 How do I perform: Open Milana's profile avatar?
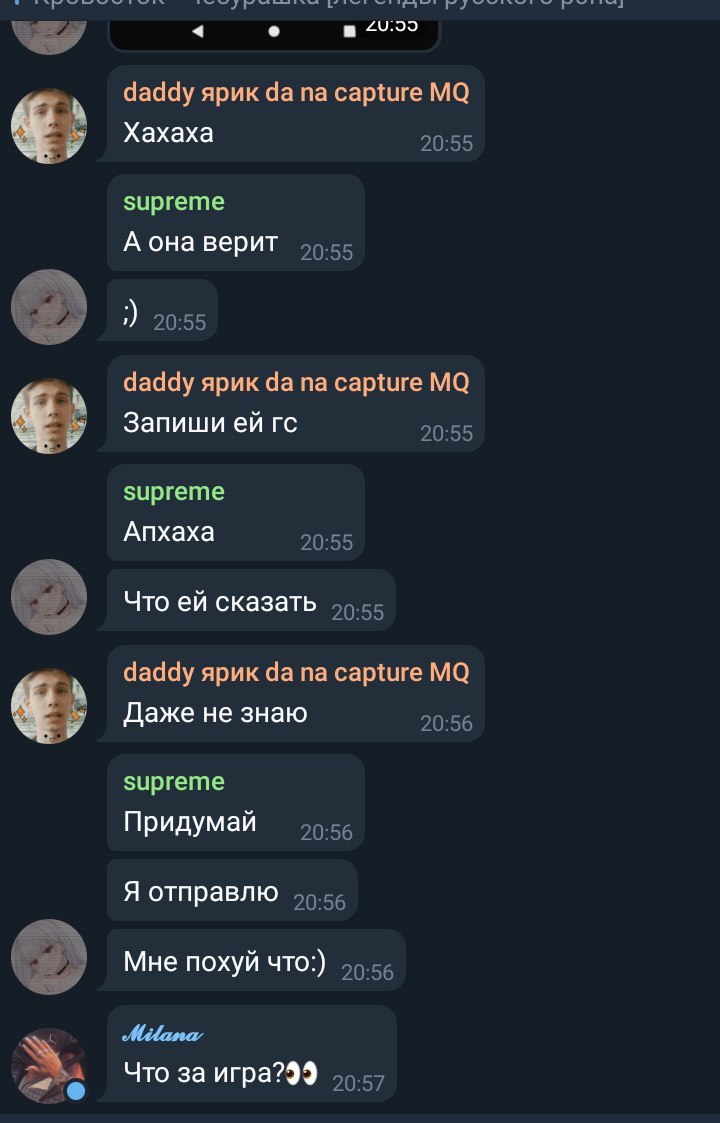[x=49, y=1066]
